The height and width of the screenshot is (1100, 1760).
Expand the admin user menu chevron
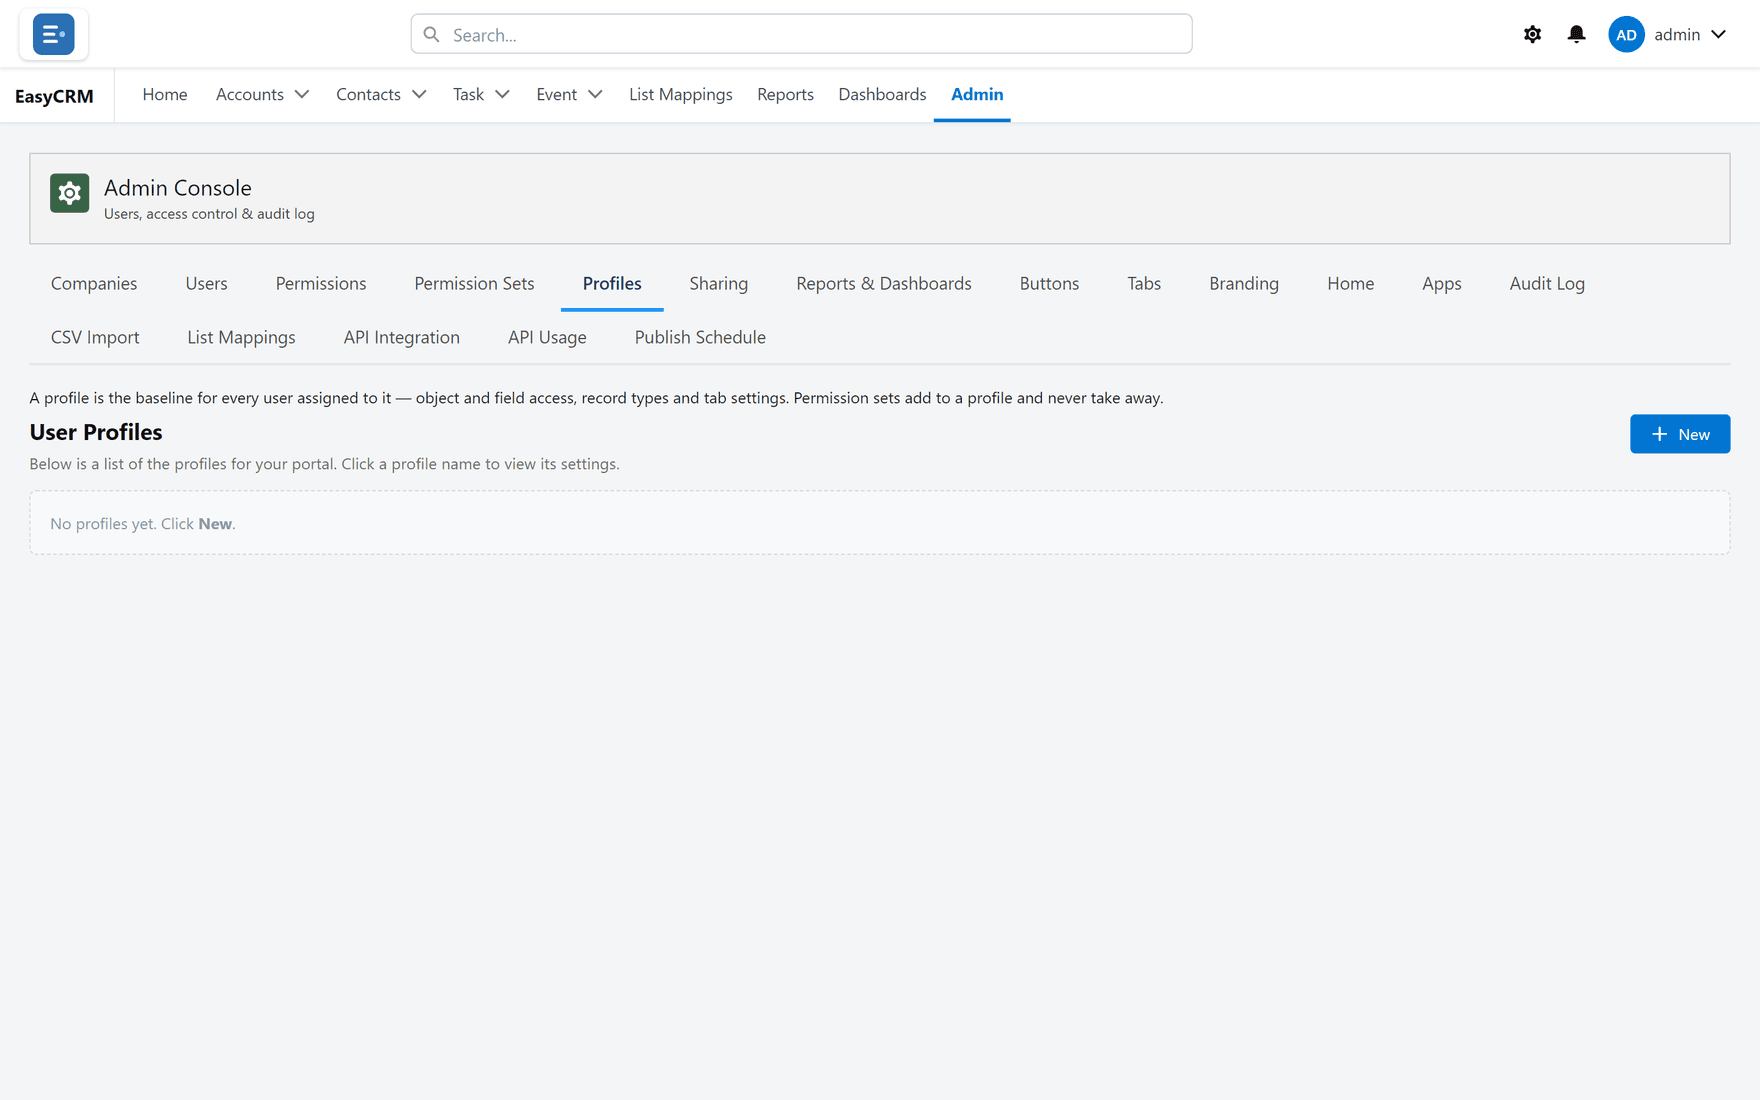[1718, 34]
